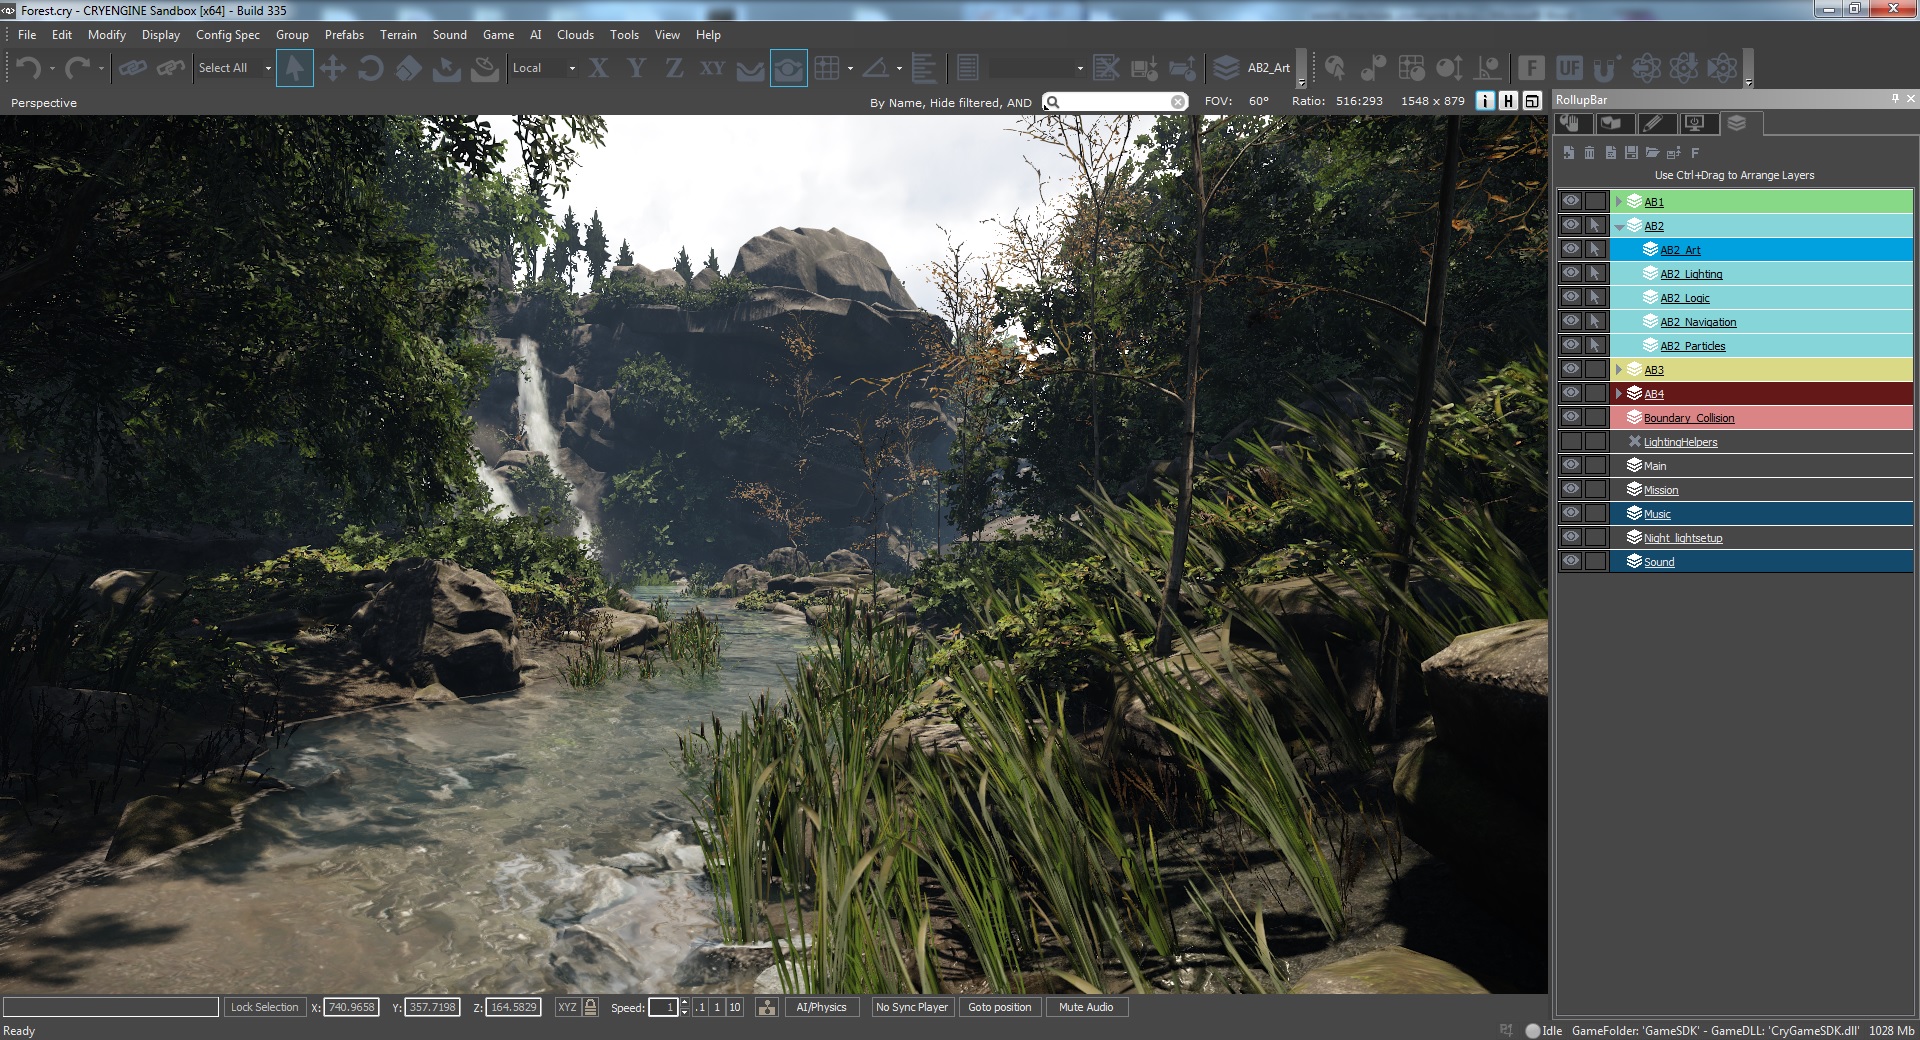
Task: Click the Freeze selection F icon
Action: click(1531, 68)
